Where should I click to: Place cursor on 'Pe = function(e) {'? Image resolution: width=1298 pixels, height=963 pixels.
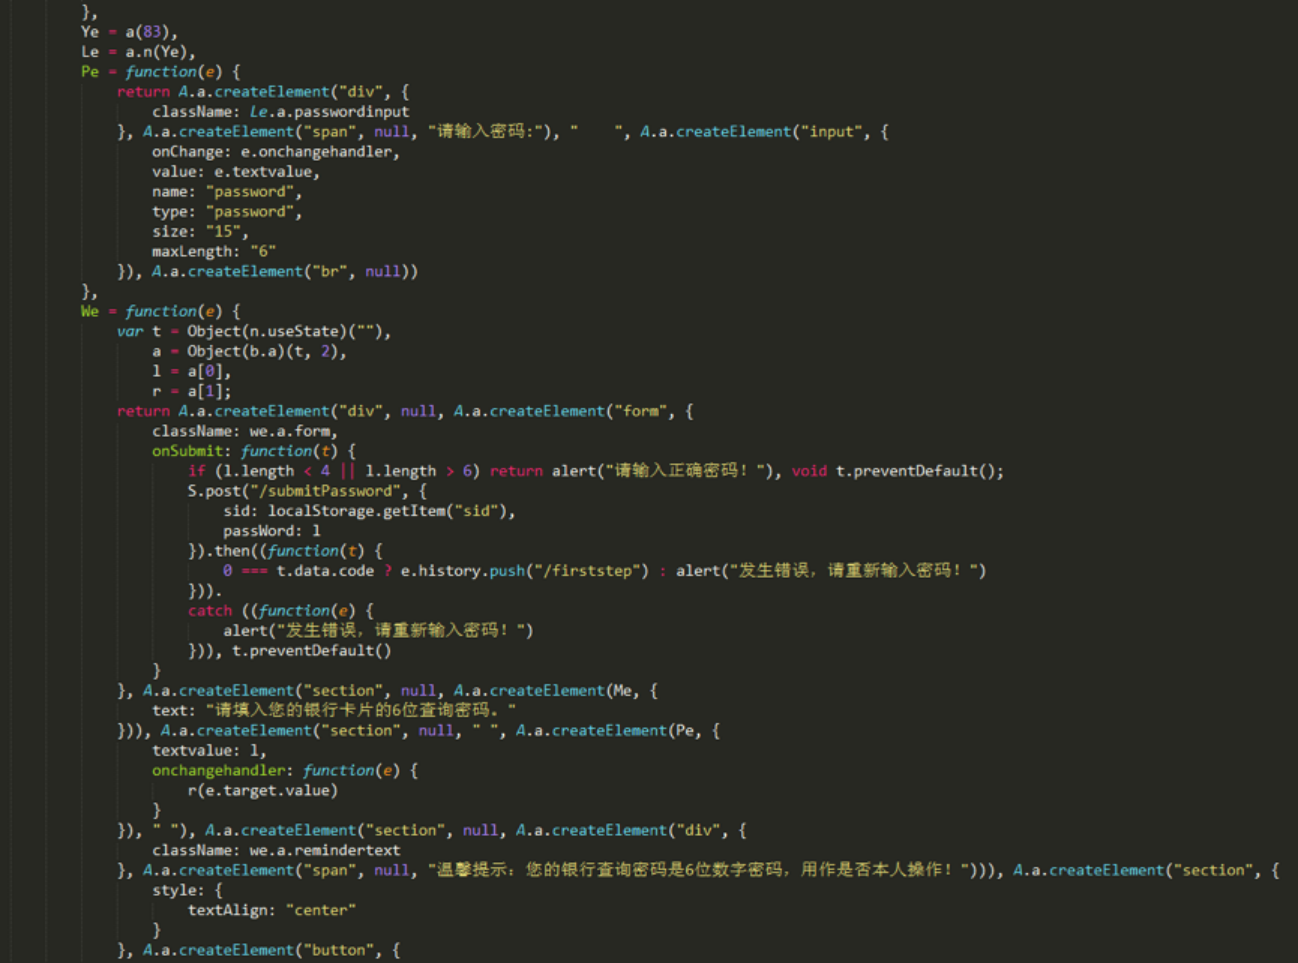click(x=161, y=72)
